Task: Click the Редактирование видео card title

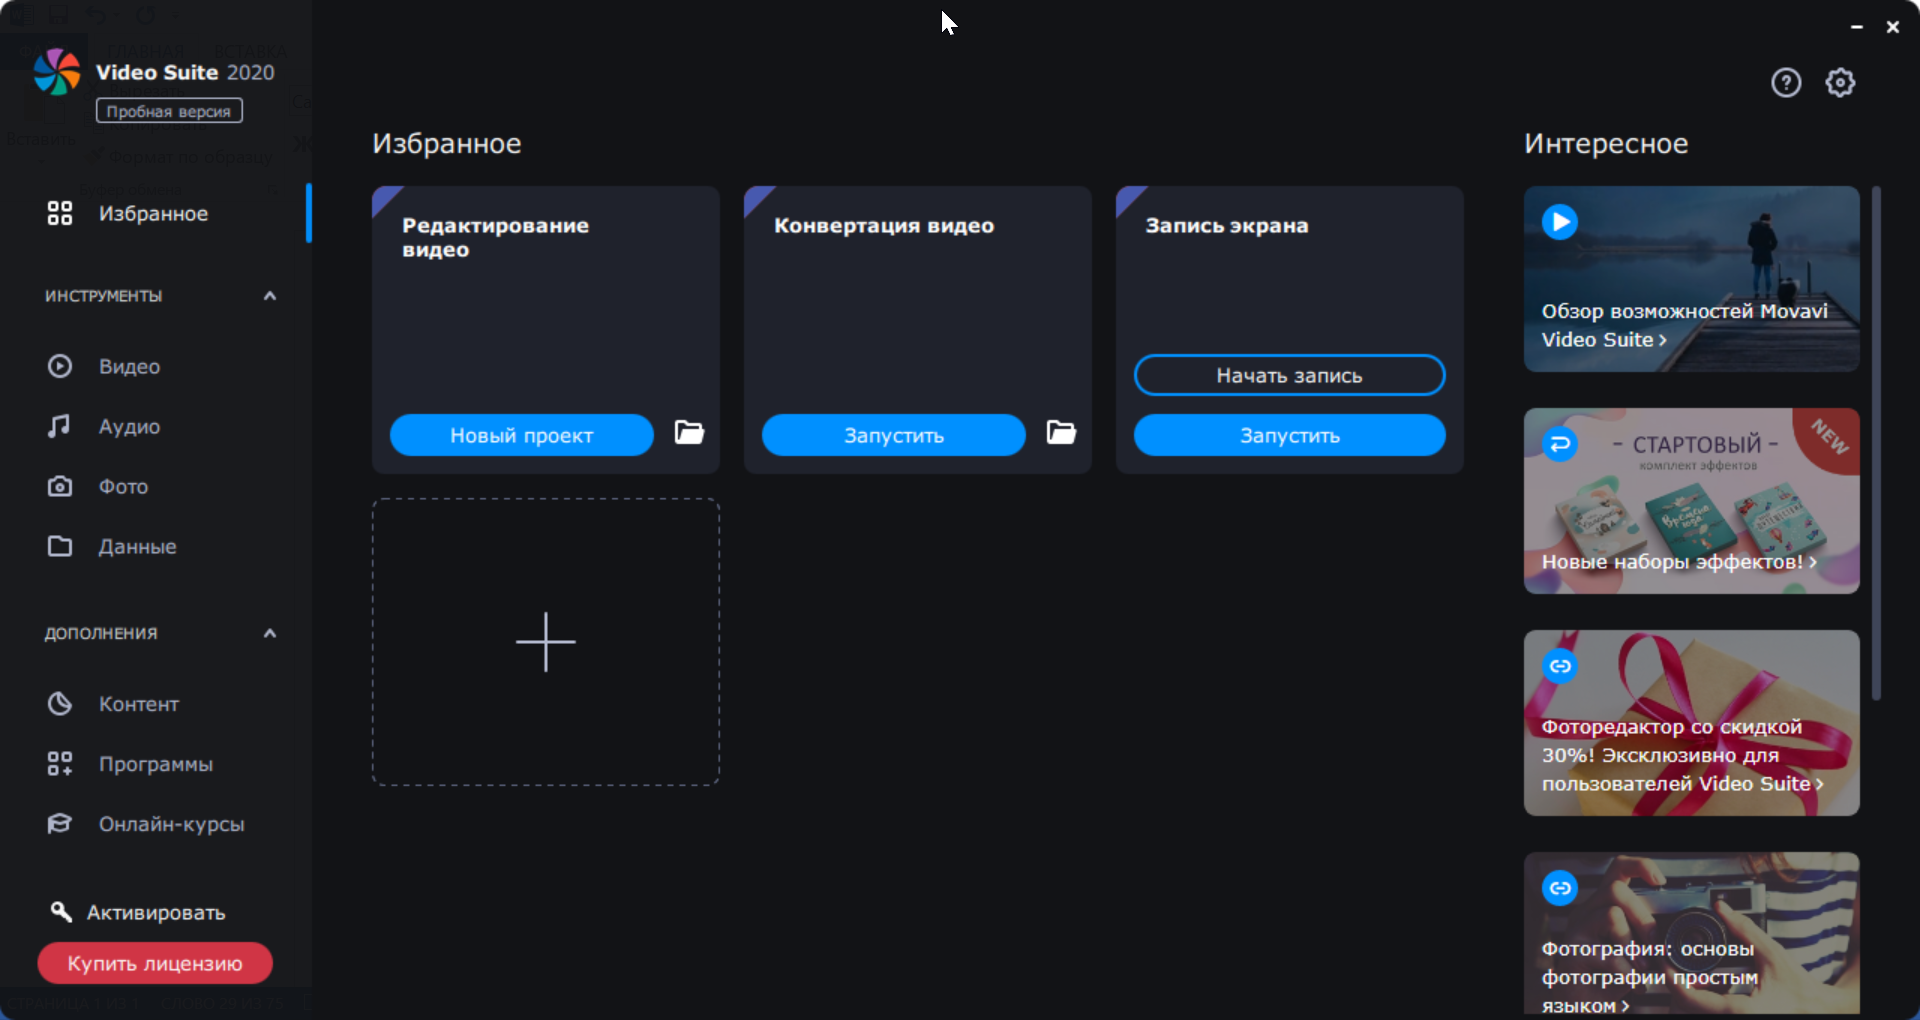Action: (x=495, y=237)
